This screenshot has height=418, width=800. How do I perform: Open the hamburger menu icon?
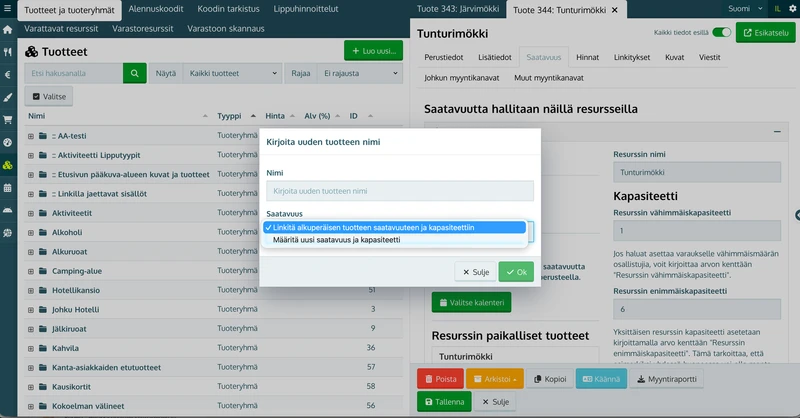(x=8, y=8)
